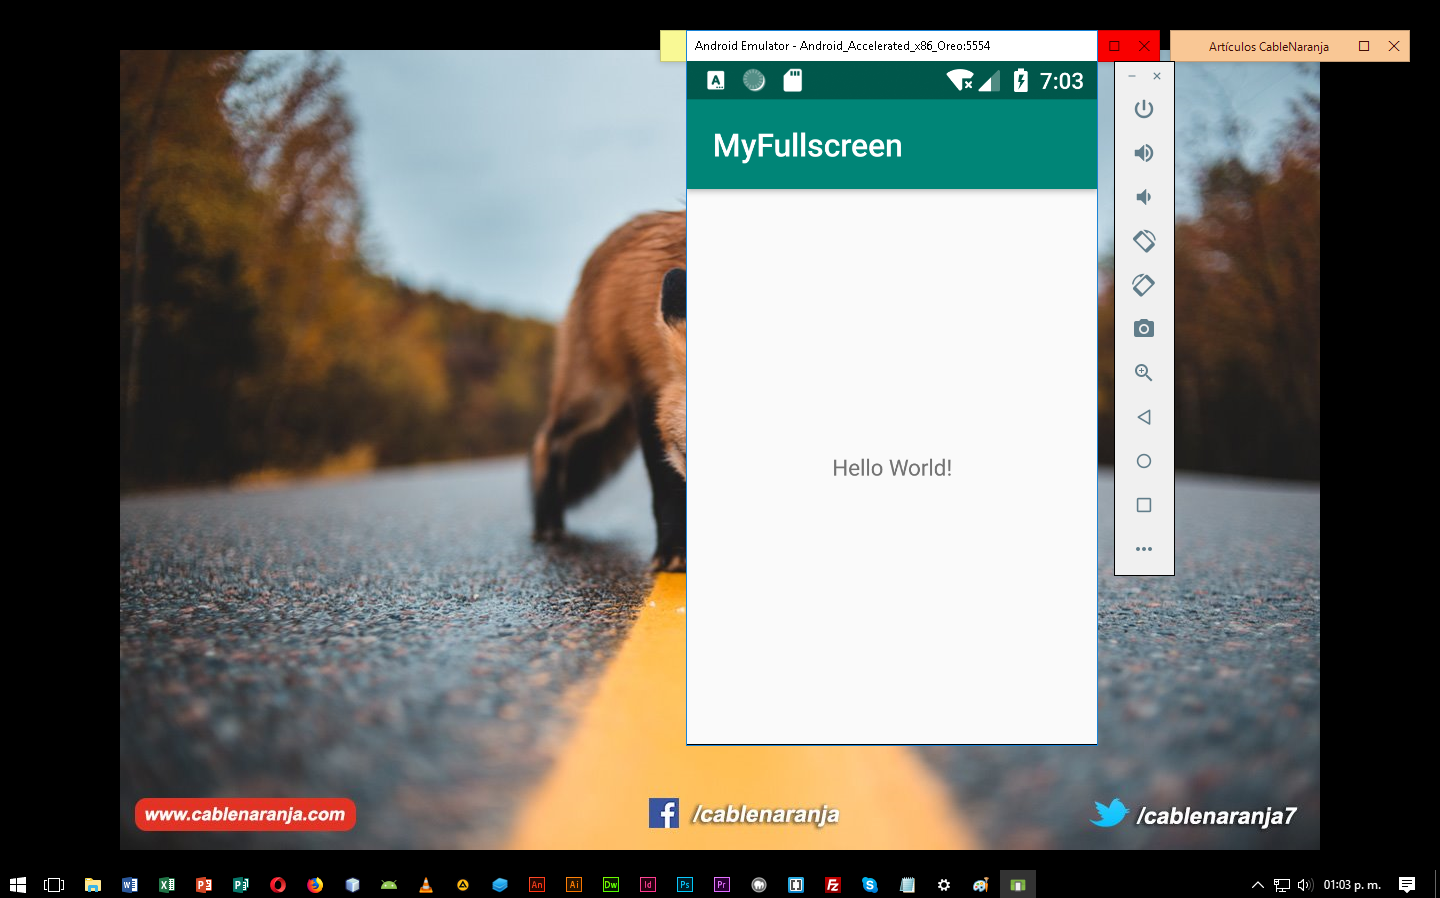Activate the emulator zoom tool

click(x=1144, y=372)
